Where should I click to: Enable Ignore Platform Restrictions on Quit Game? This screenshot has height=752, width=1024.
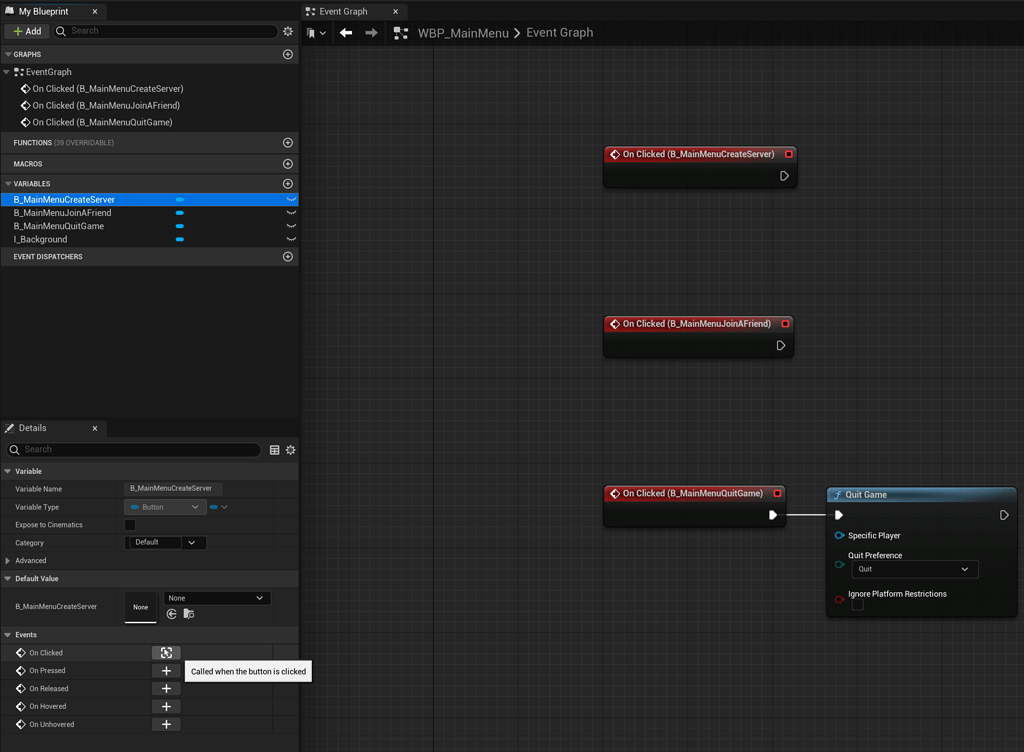[x=857, y=605]
